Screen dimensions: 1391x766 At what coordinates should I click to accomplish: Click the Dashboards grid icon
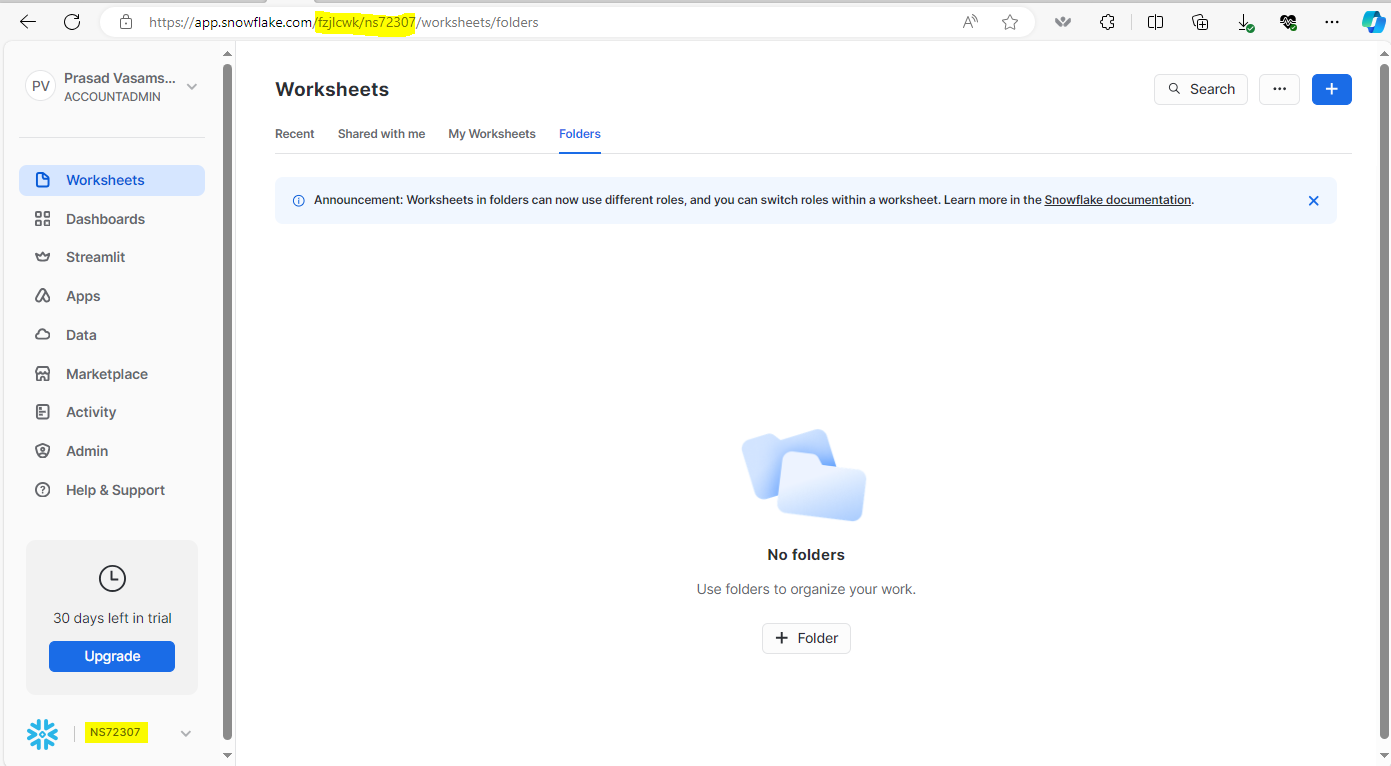[42, 219]
